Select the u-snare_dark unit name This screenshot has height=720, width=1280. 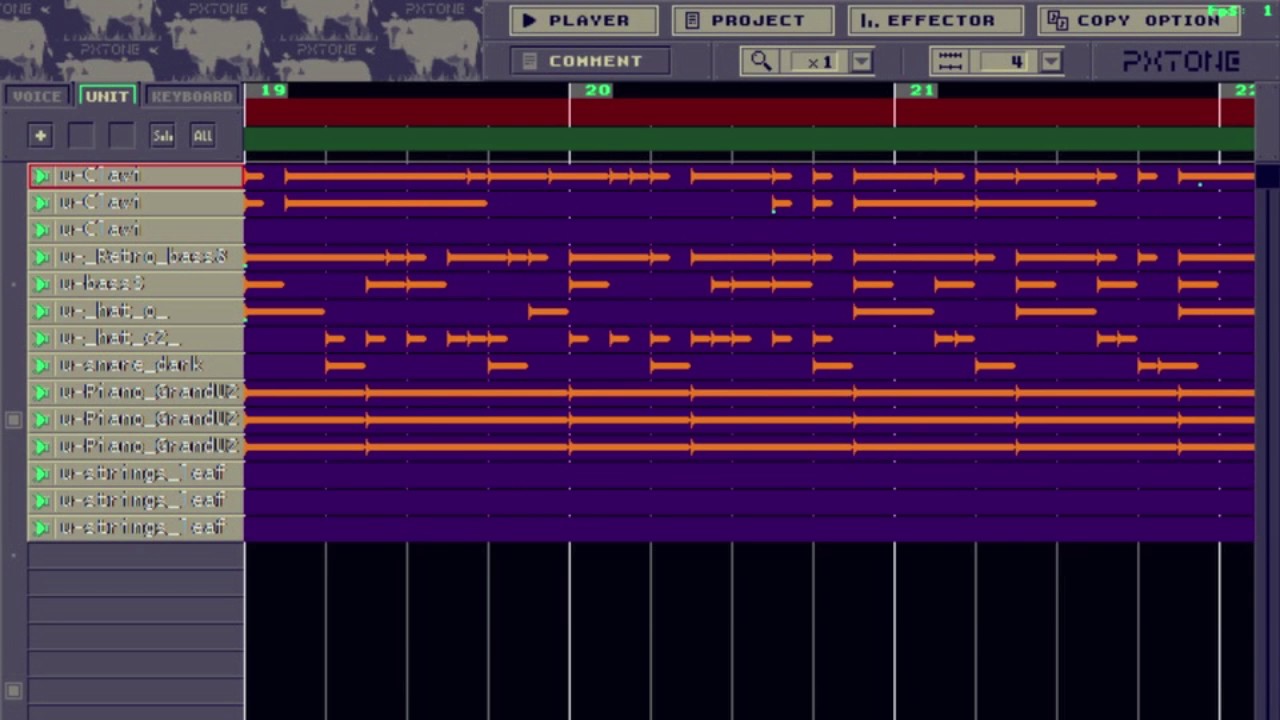click(131, 365)
